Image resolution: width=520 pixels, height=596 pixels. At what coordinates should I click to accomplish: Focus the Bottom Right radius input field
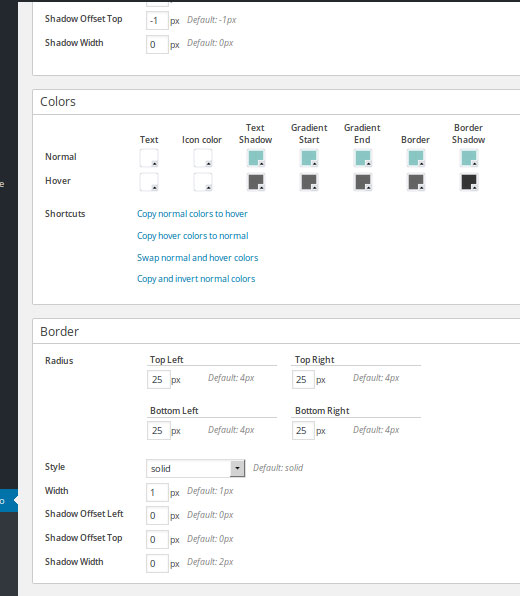303,431
